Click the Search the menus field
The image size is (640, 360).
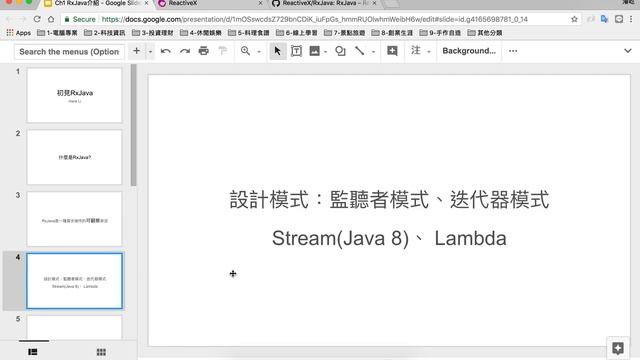pyautogui.click(x=69, y=52)
